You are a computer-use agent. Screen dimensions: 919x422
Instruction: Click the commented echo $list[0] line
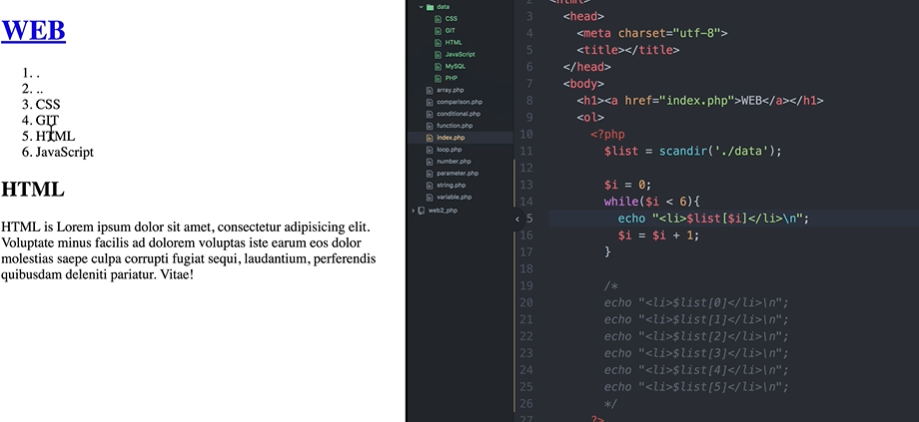coord(696,302)
